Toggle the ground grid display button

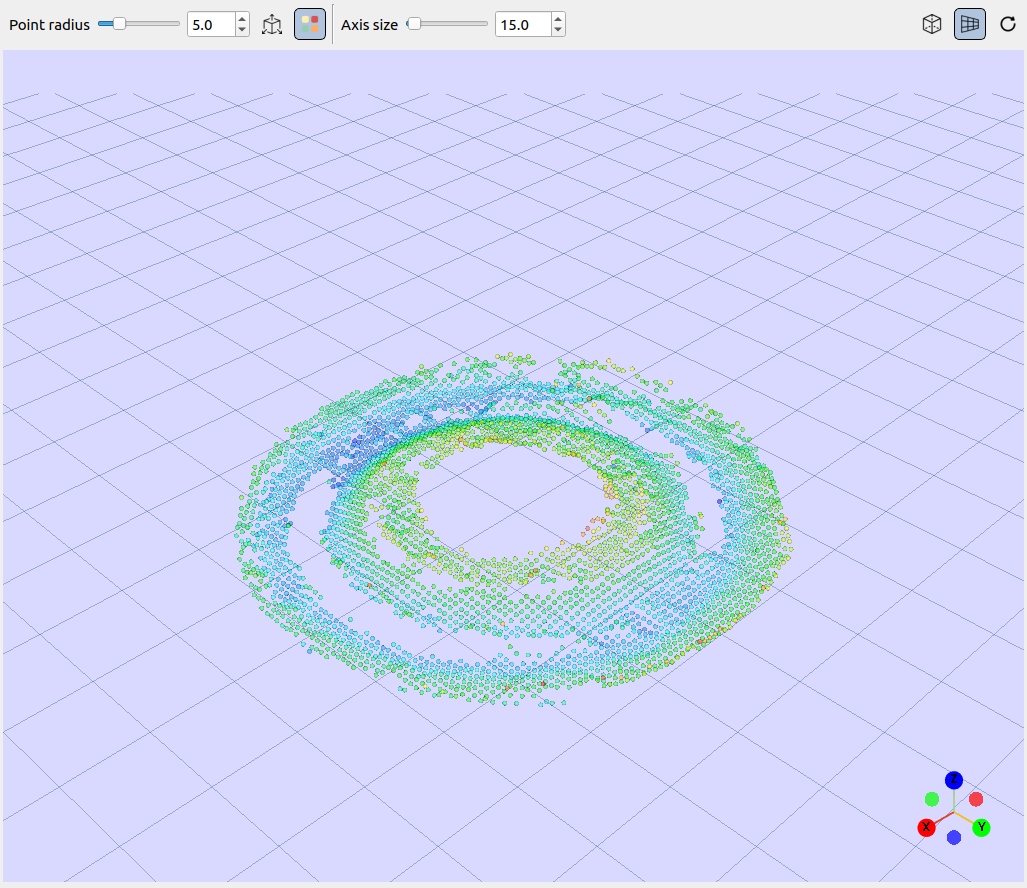(969, 25)
